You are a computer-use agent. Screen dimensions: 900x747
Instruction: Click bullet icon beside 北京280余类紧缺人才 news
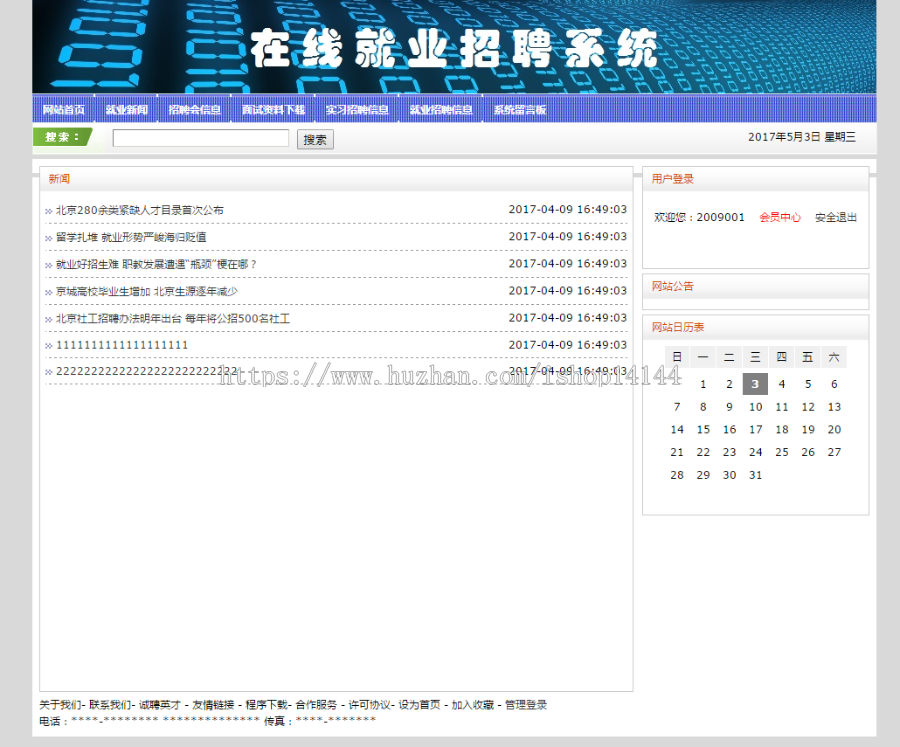[49, 212]
